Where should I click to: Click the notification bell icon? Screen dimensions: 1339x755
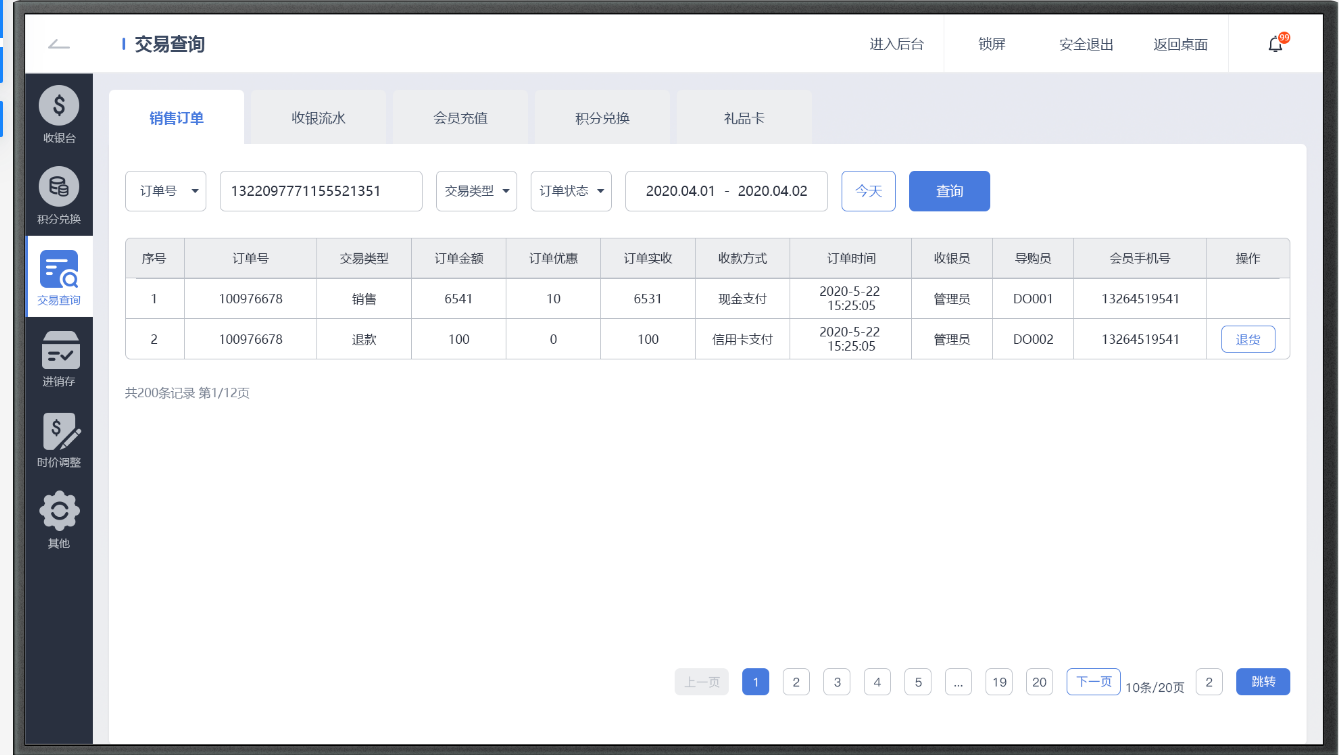(x=1276, y=44)
